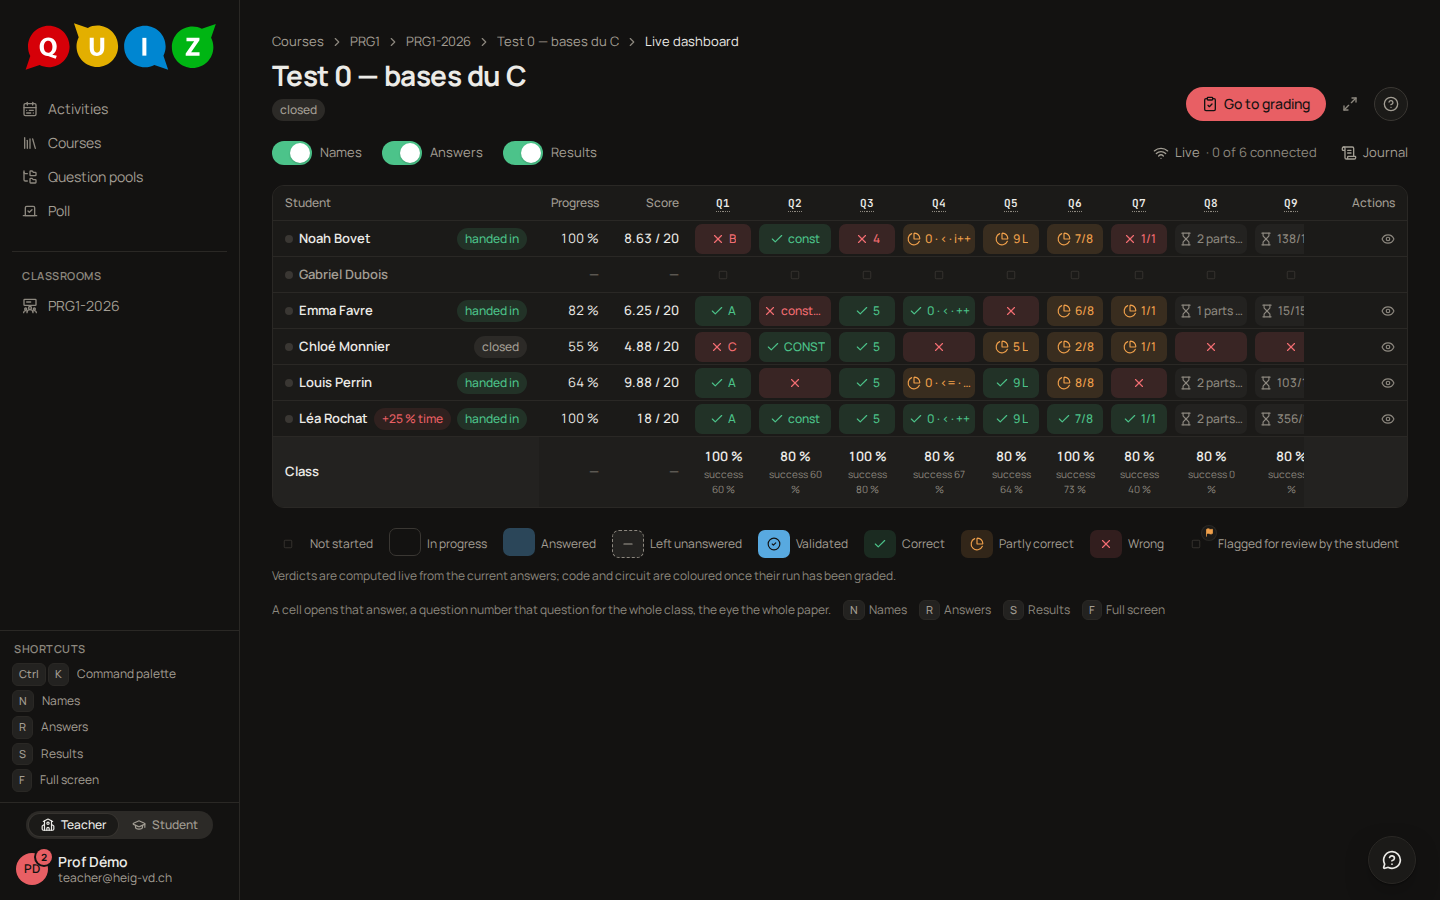Click the QUIZ logo
1440x900 pixels.
pos(120,46)
